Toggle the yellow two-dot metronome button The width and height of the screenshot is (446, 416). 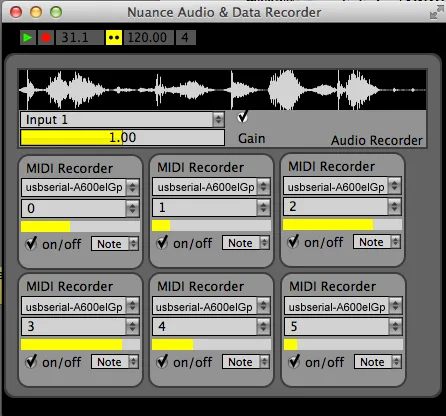[114, 38]
